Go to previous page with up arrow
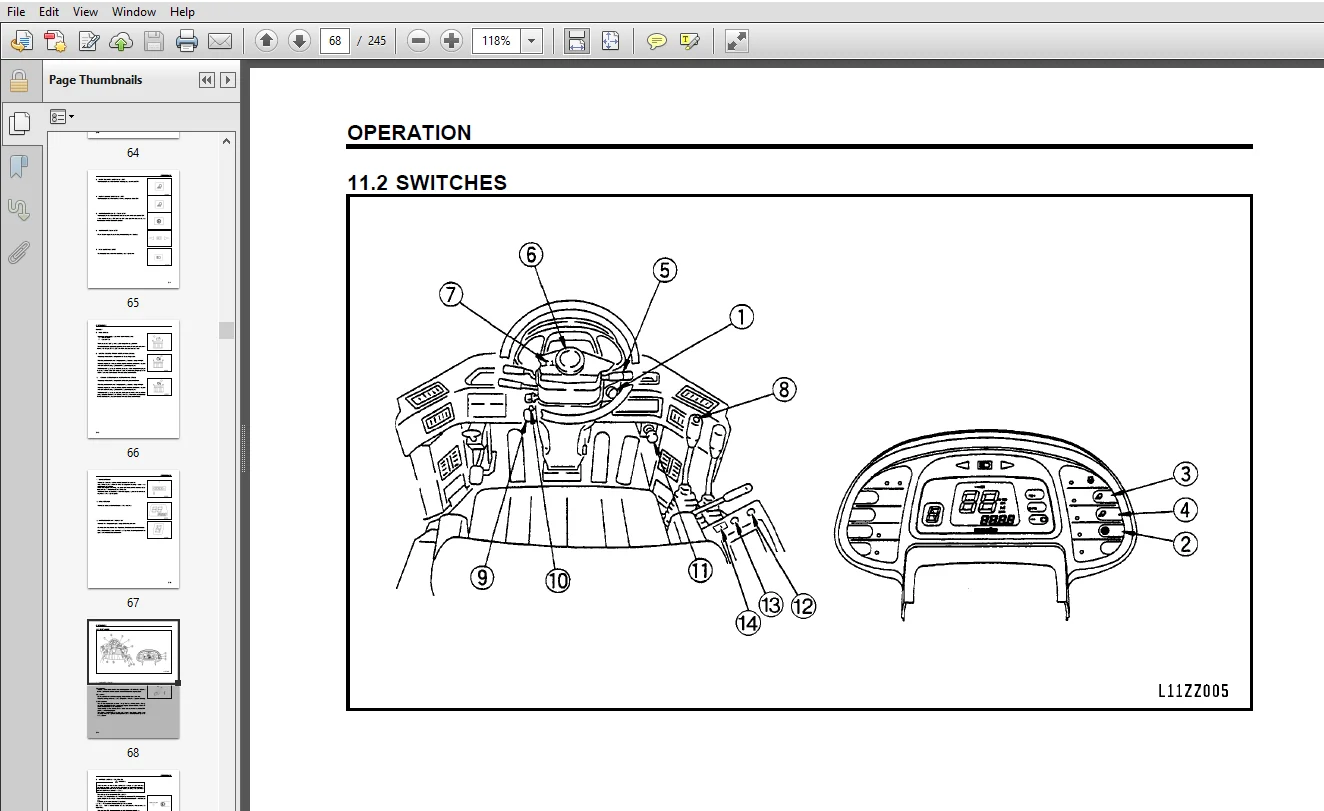 pos(266,41)
